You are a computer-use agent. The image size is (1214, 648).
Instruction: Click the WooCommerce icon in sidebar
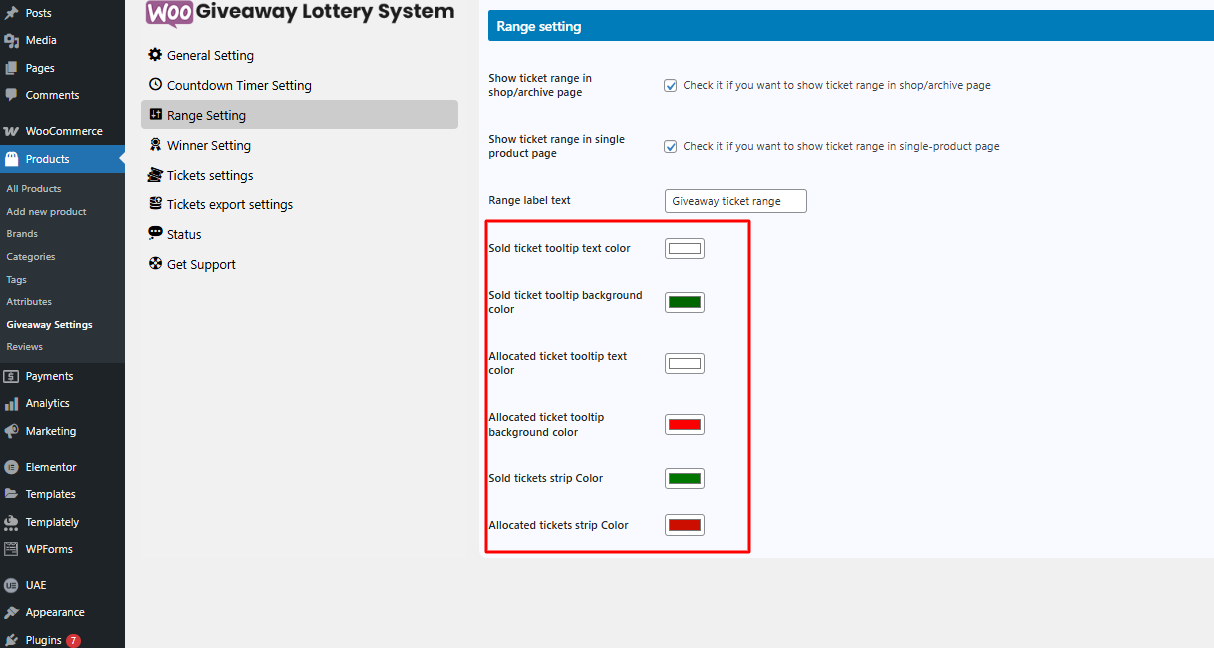tap(11, 131)
